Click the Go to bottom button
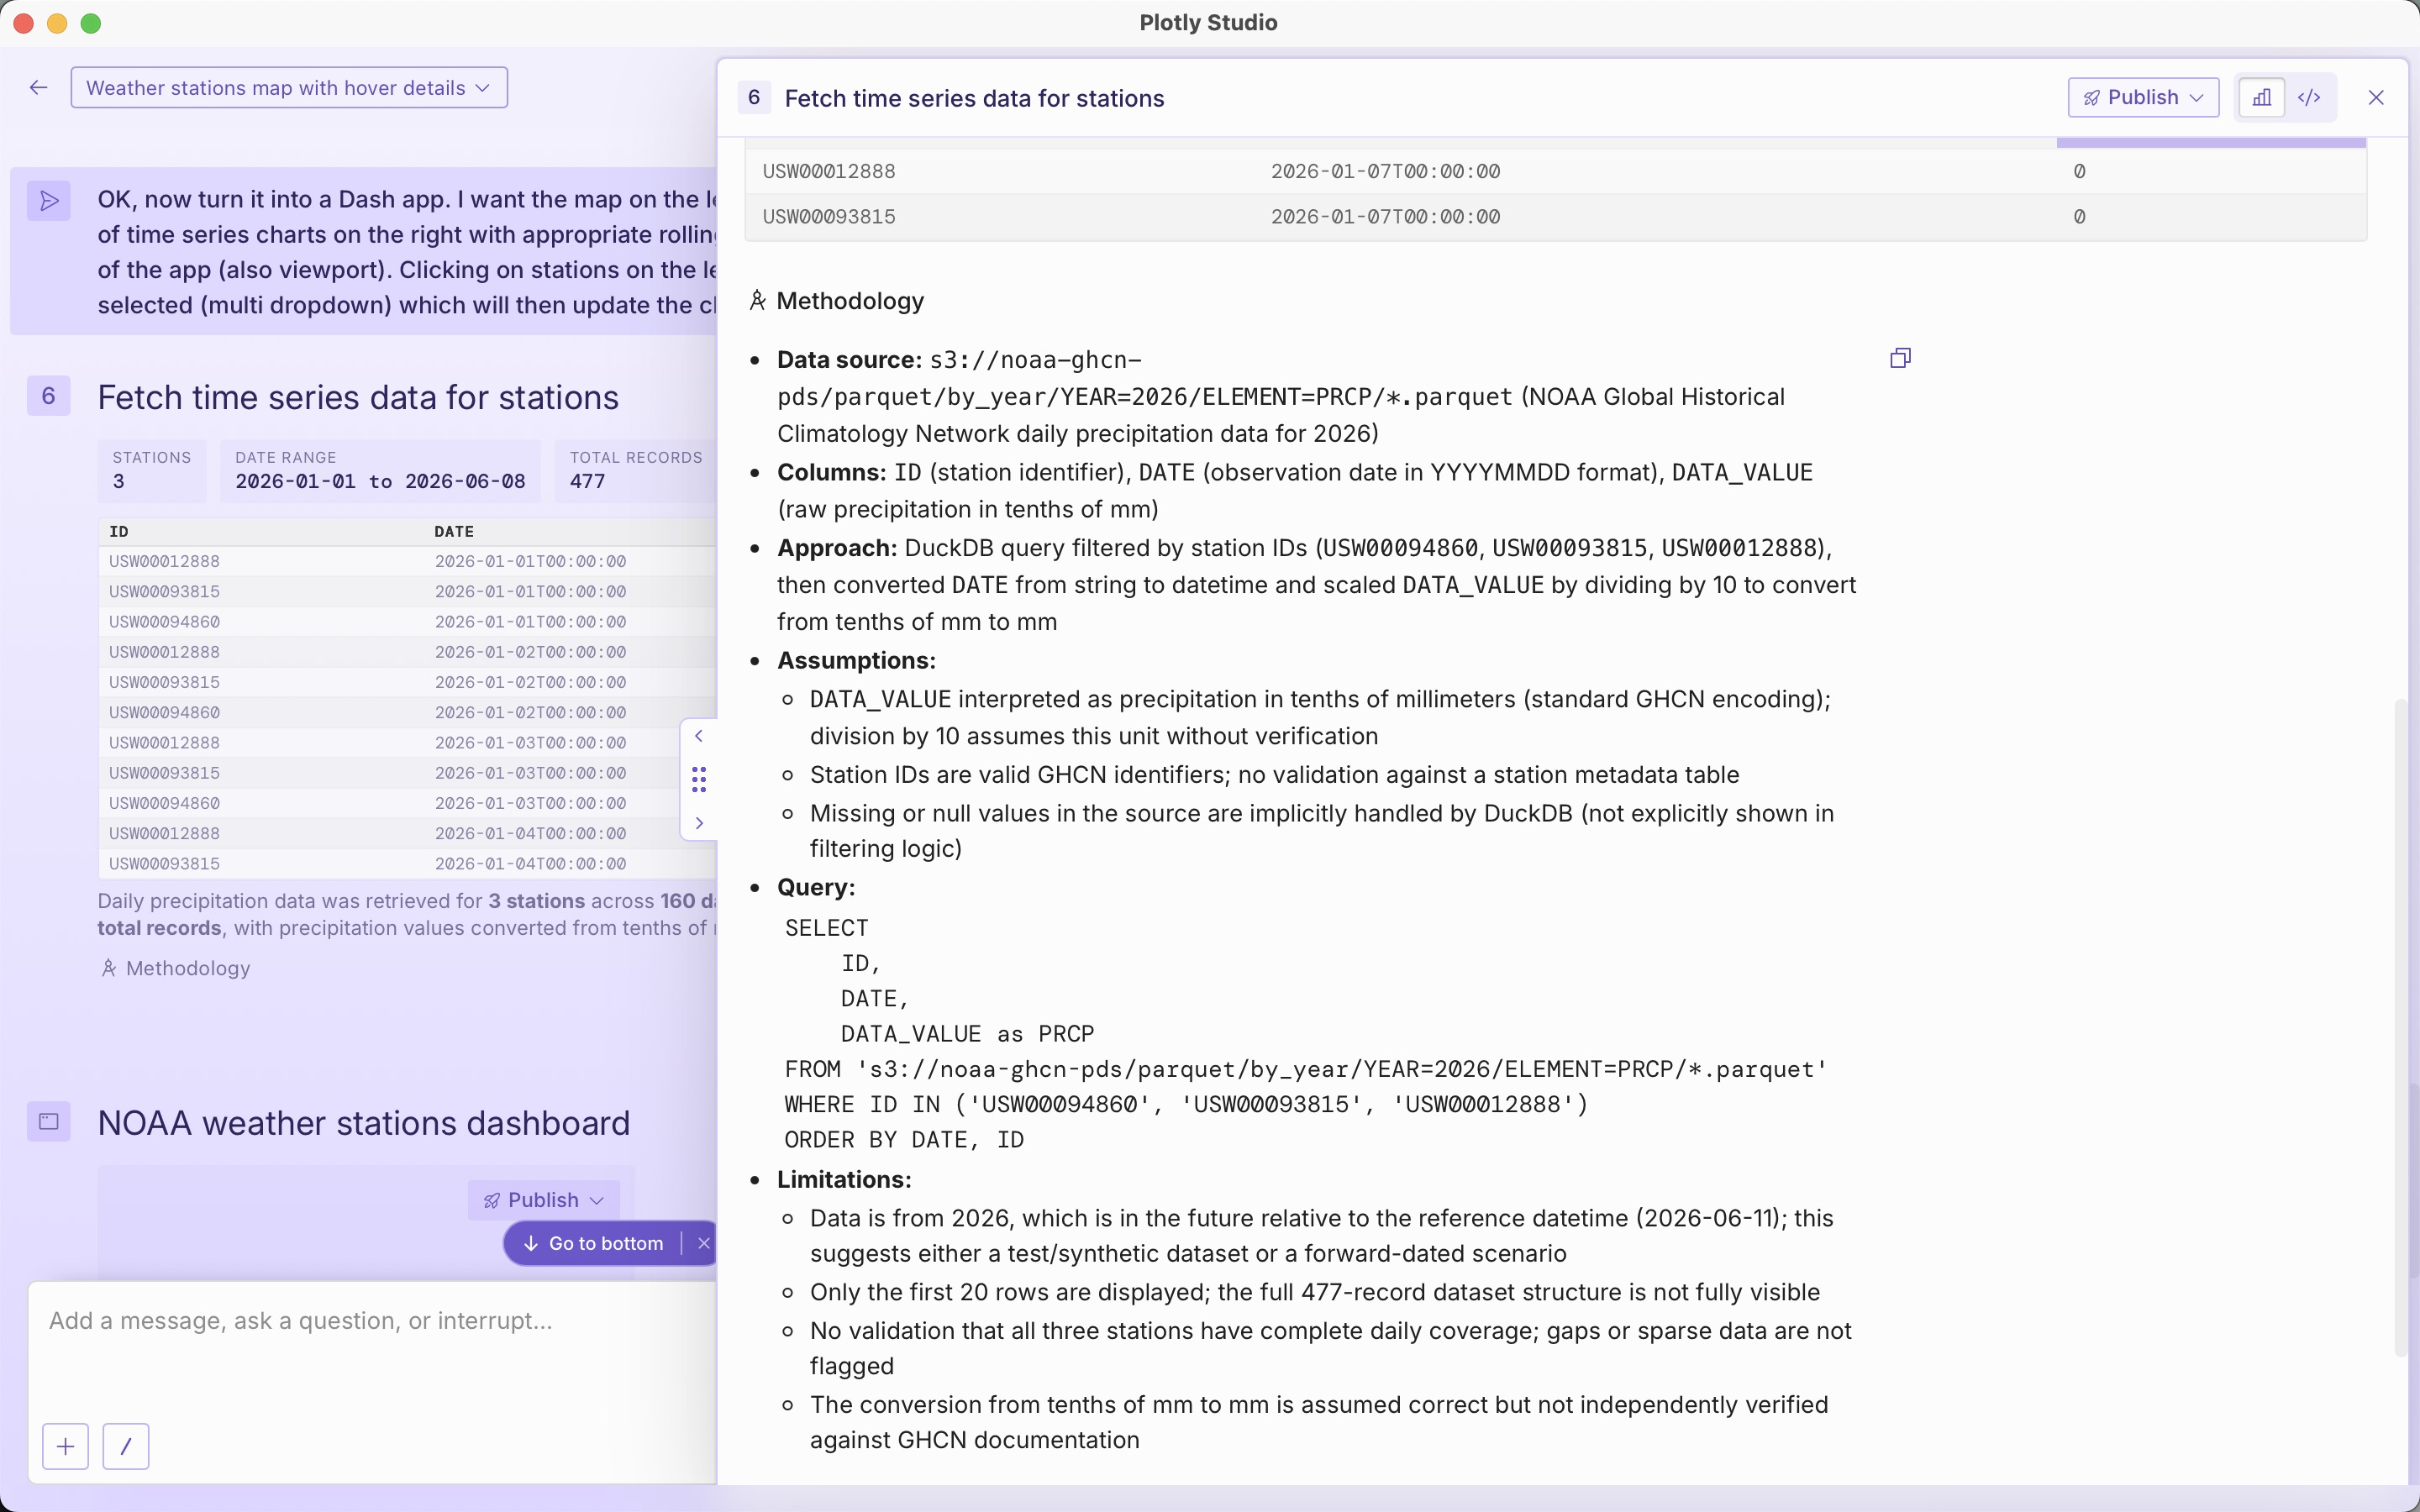The height and width of the screenshot is (1512, 2420). (x=594, y=1244)
